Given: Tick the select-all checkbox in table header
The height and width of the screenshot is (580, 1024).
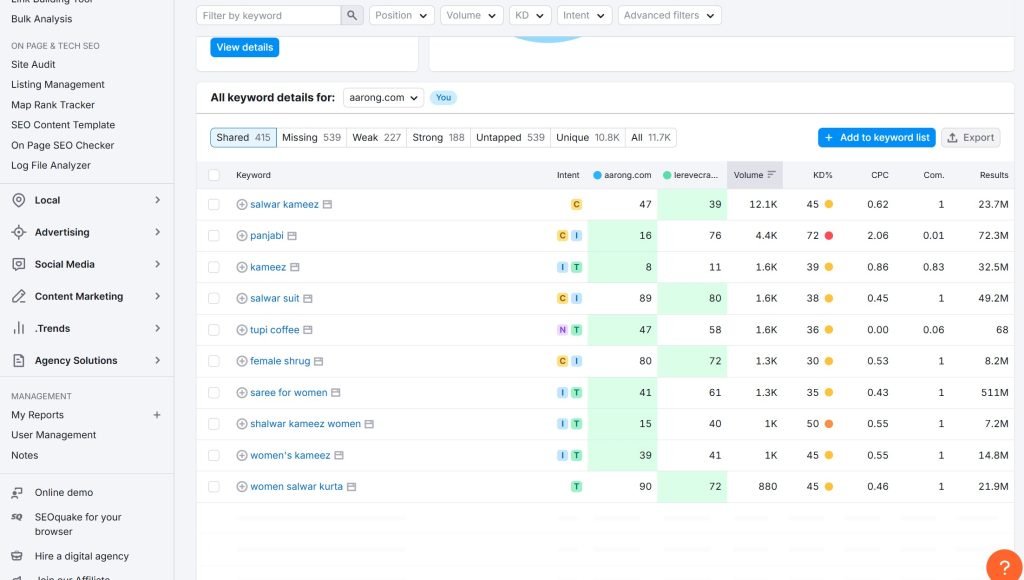Looking at the screenshot, I should pos(214,175).
